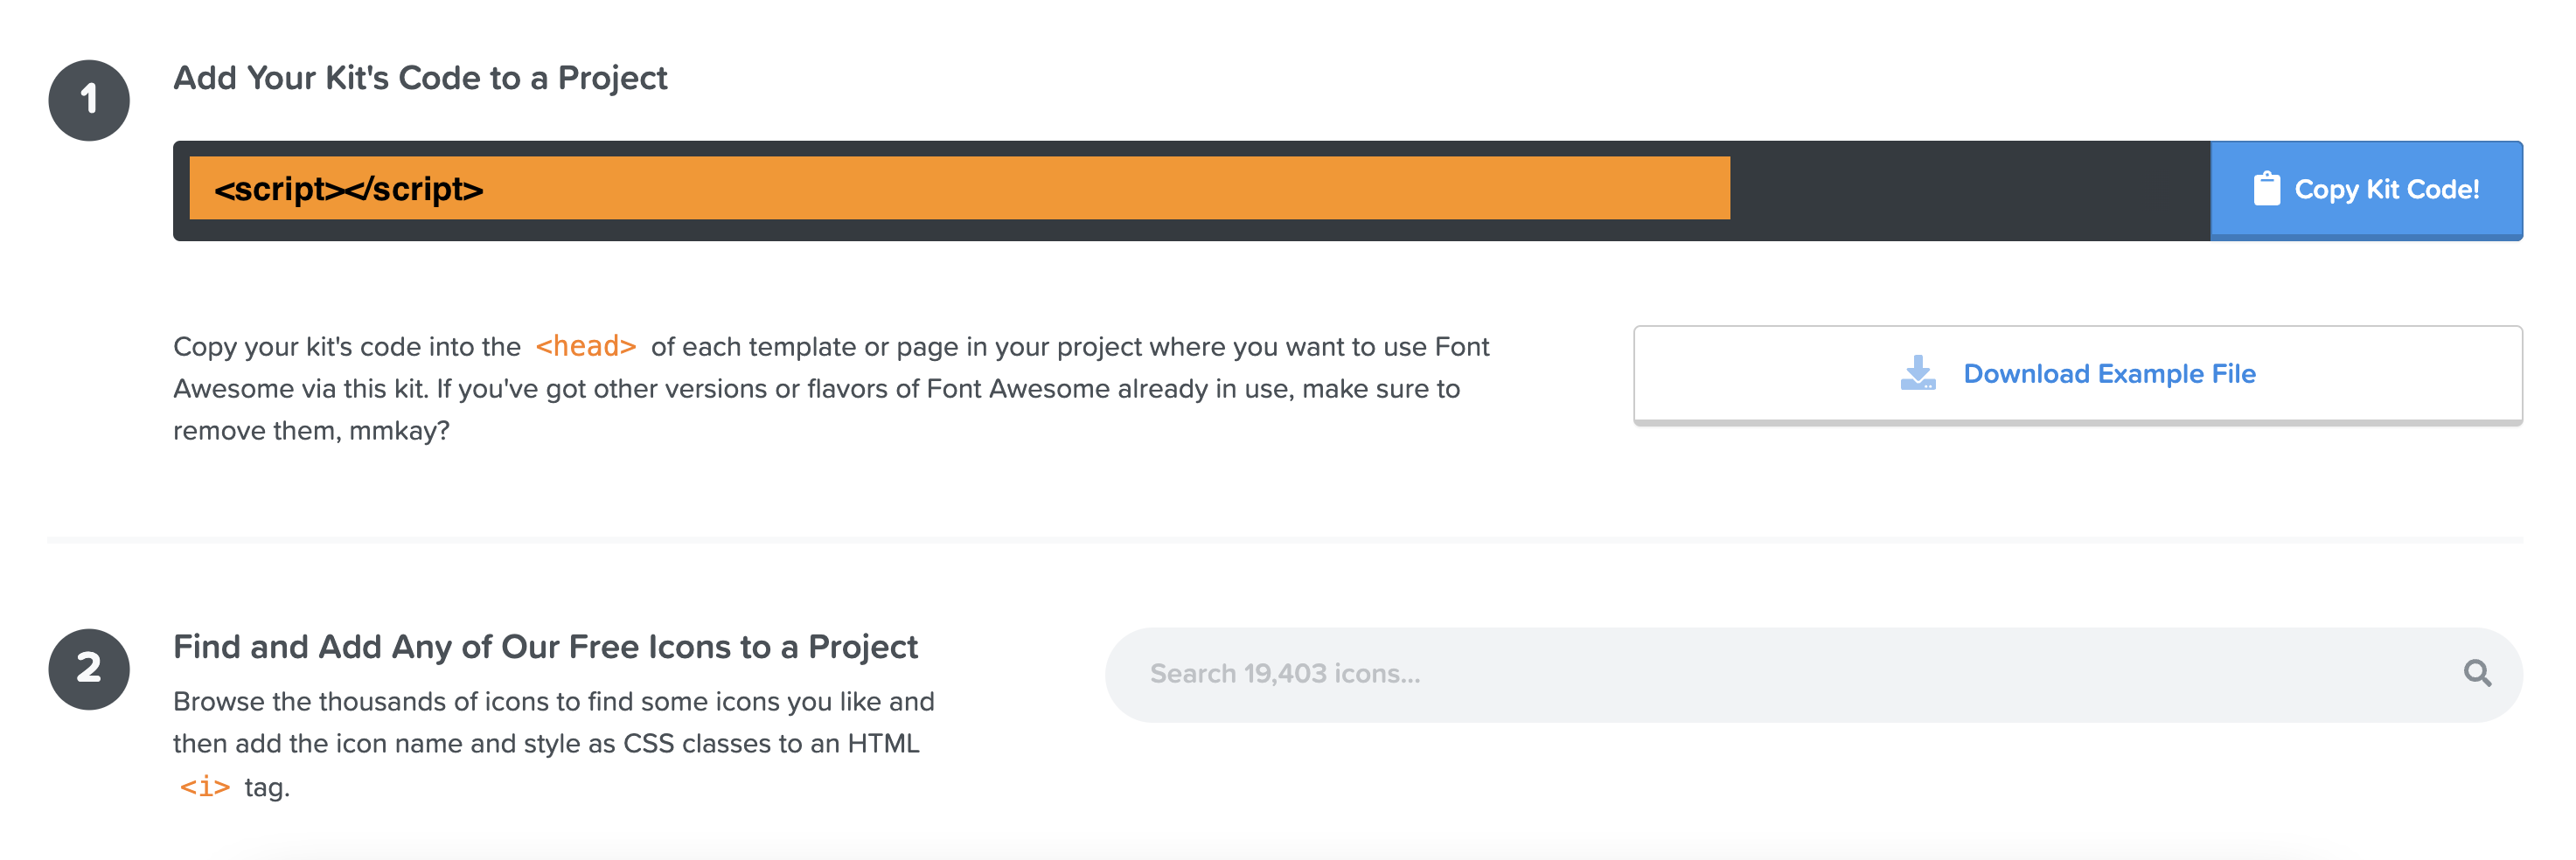Click the paragraph starting 'Browse the thousands'
Viewport: 2576px width, 860px height.
(554, 744)
